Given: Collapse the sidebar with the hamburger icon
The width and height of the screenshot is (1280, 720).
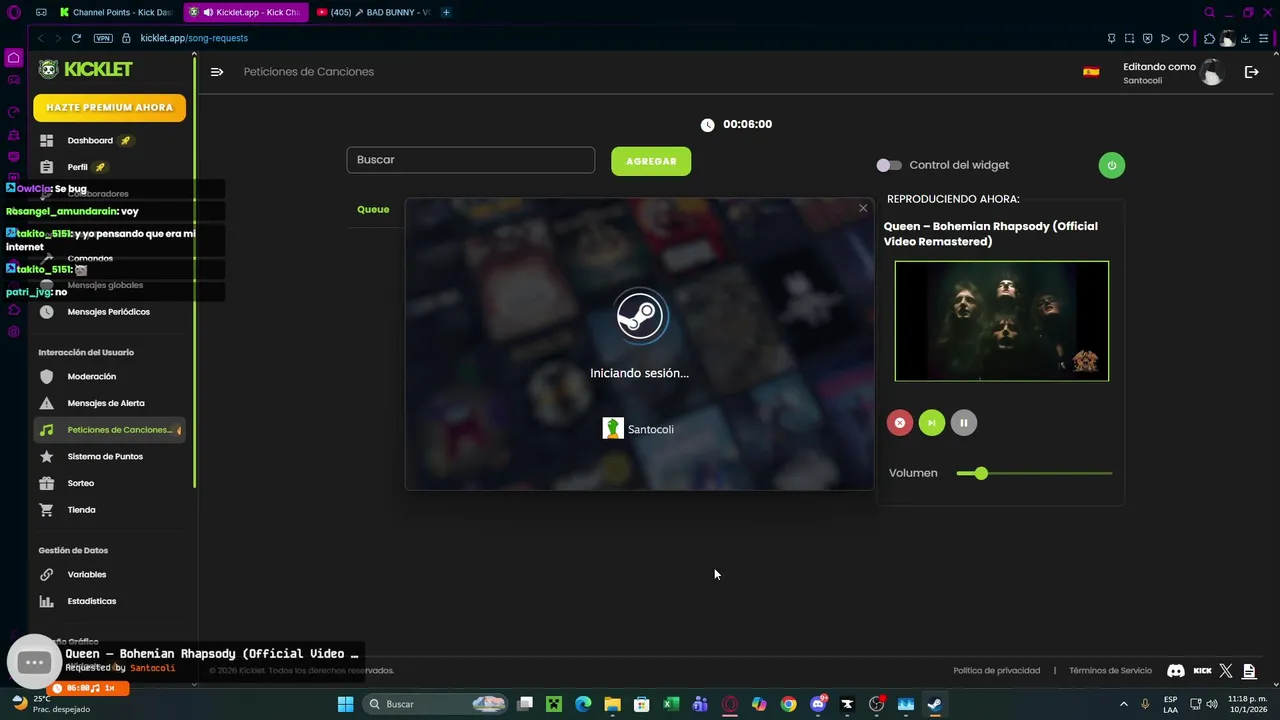Looking at the screenshot, I should (217, 72).
